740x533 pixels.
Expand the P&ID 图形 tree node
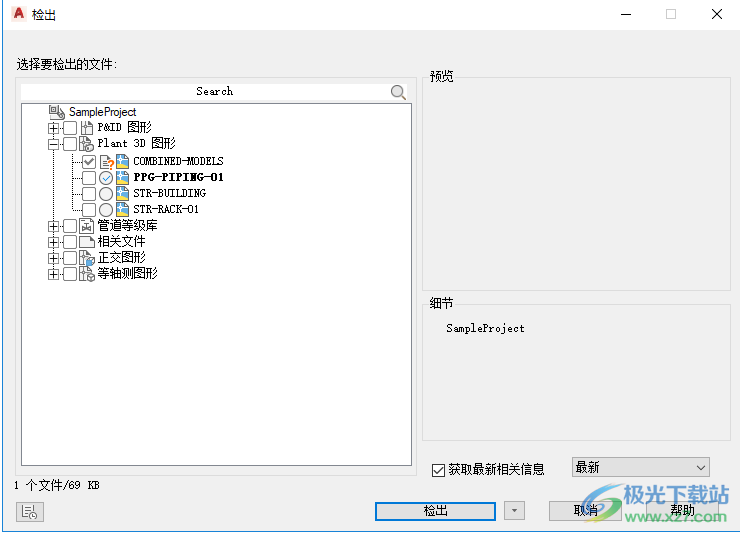coord(53,128)
